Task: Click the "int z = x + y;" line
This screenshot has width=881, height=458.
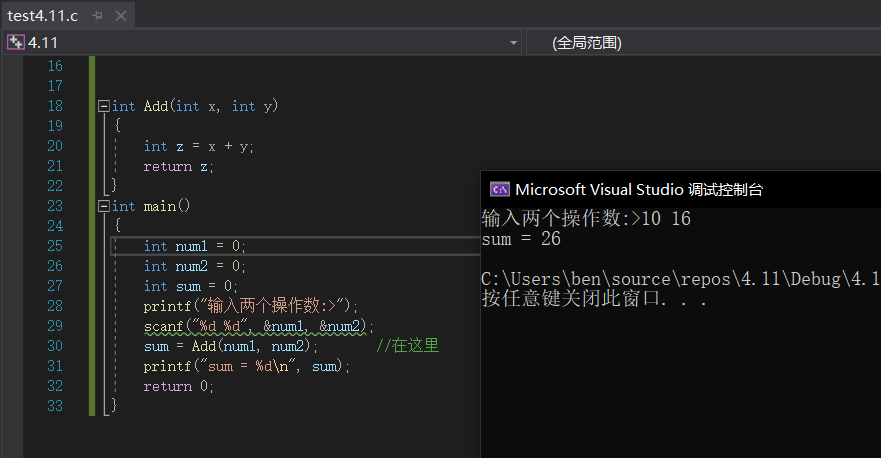Action: tap(198, 146)
